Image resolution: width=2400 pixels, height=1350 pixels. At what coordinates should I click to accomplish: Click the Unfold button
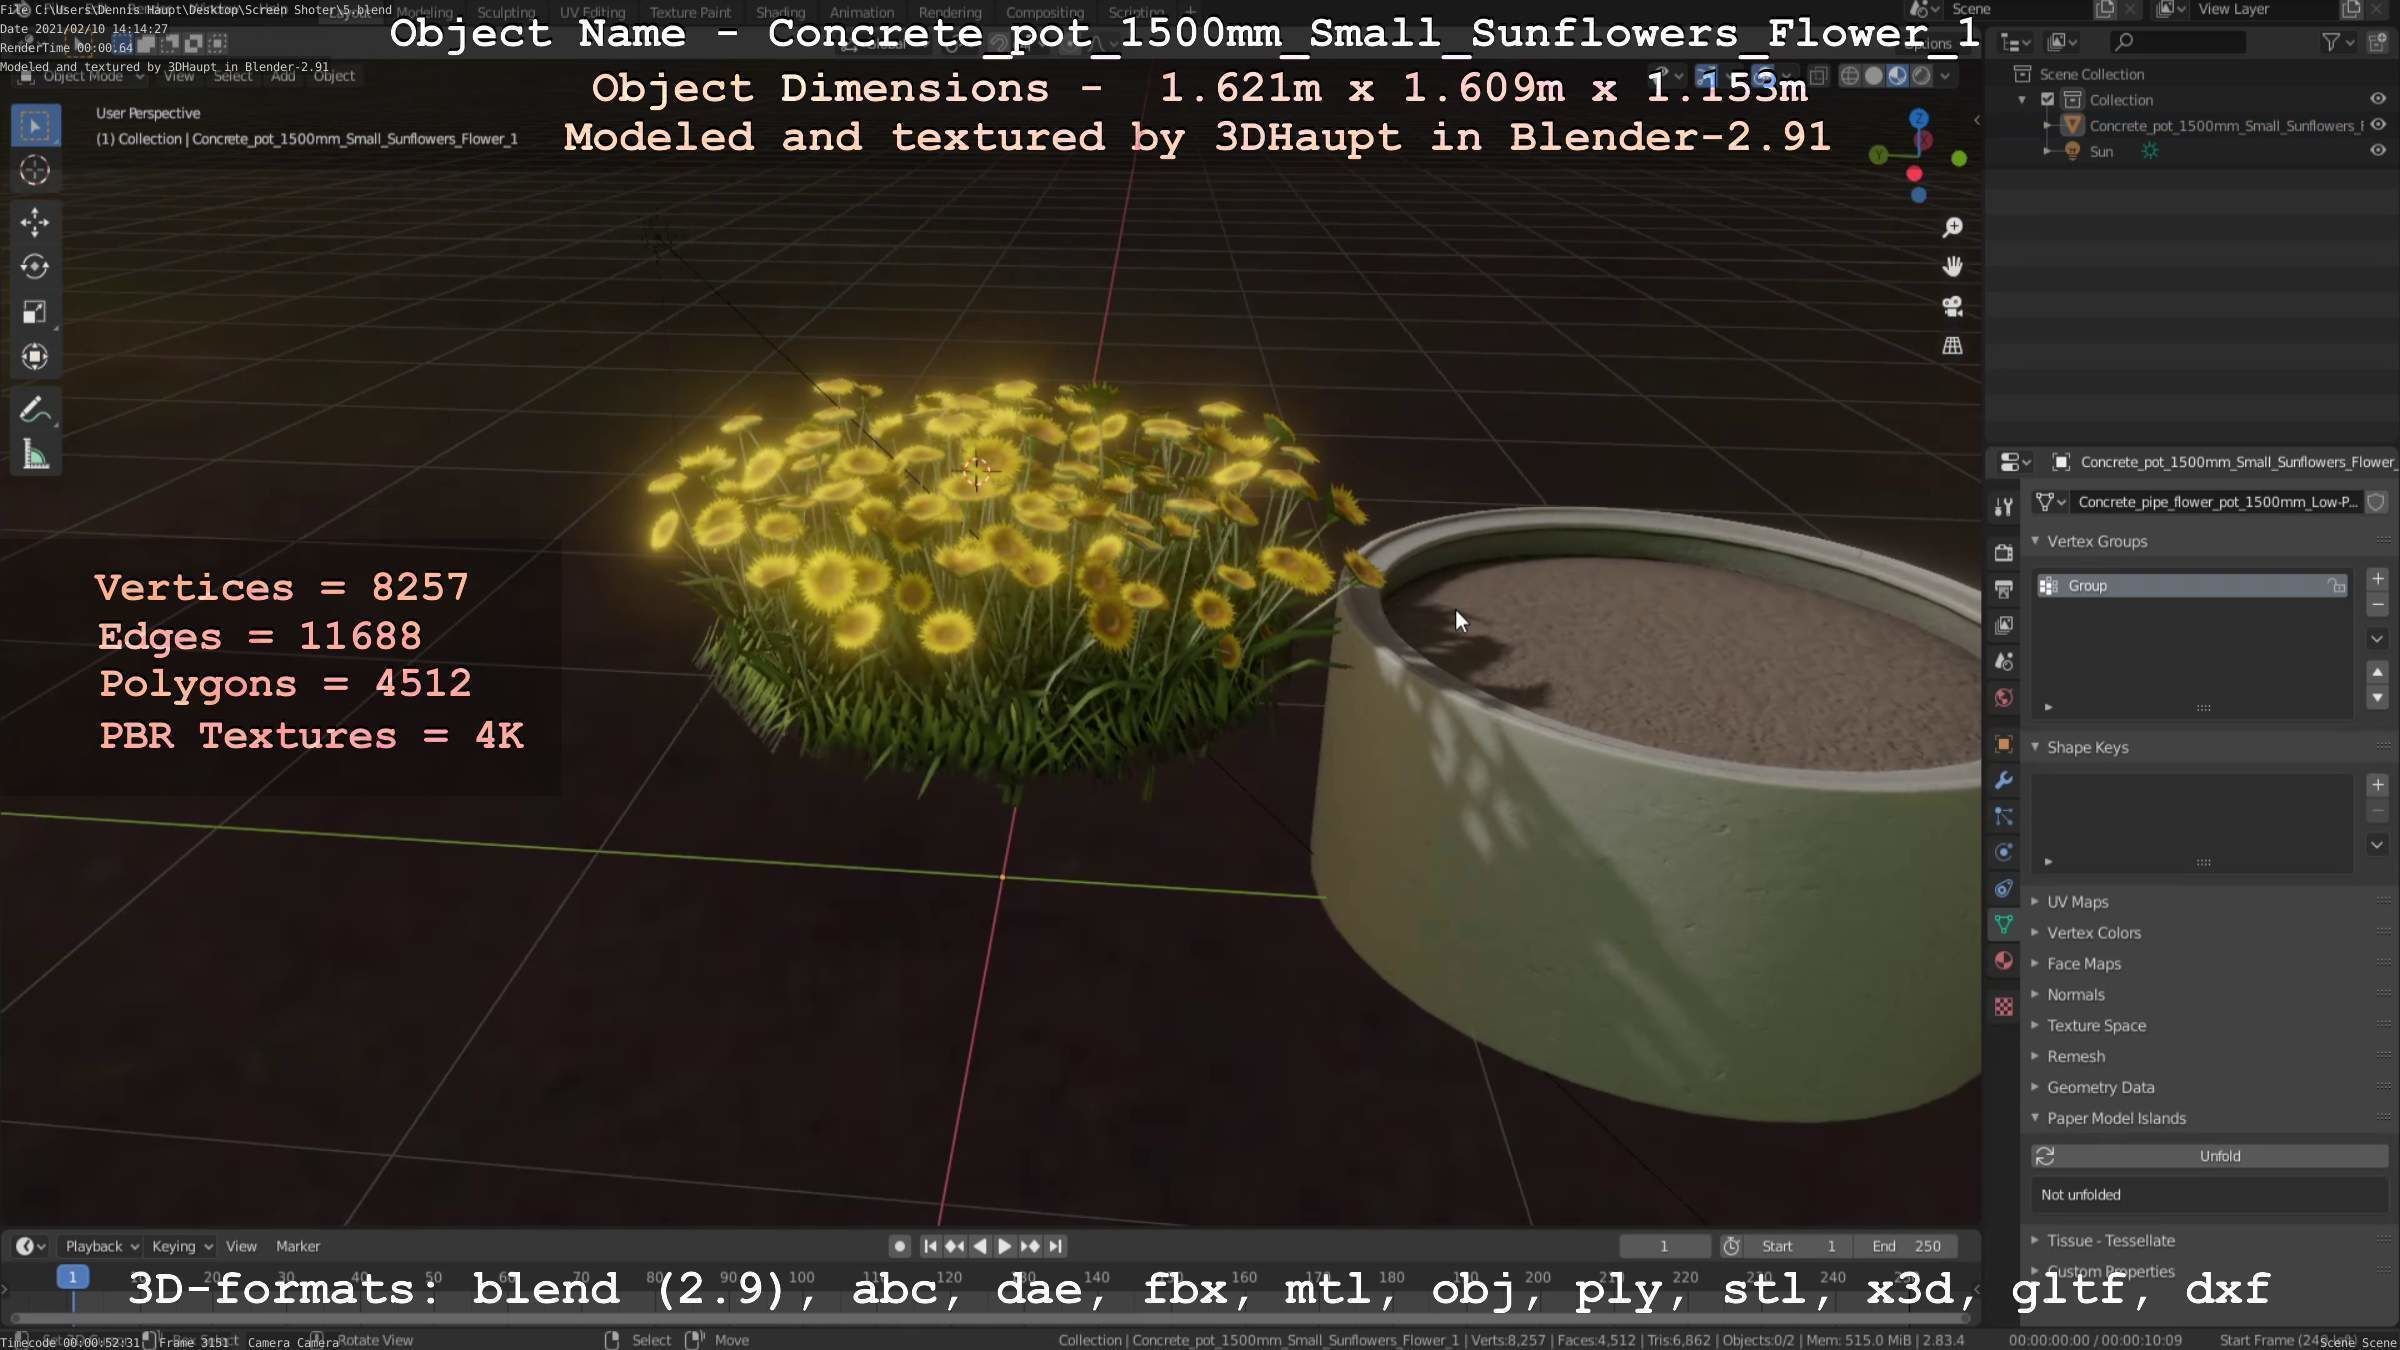pos(2209,1156)
